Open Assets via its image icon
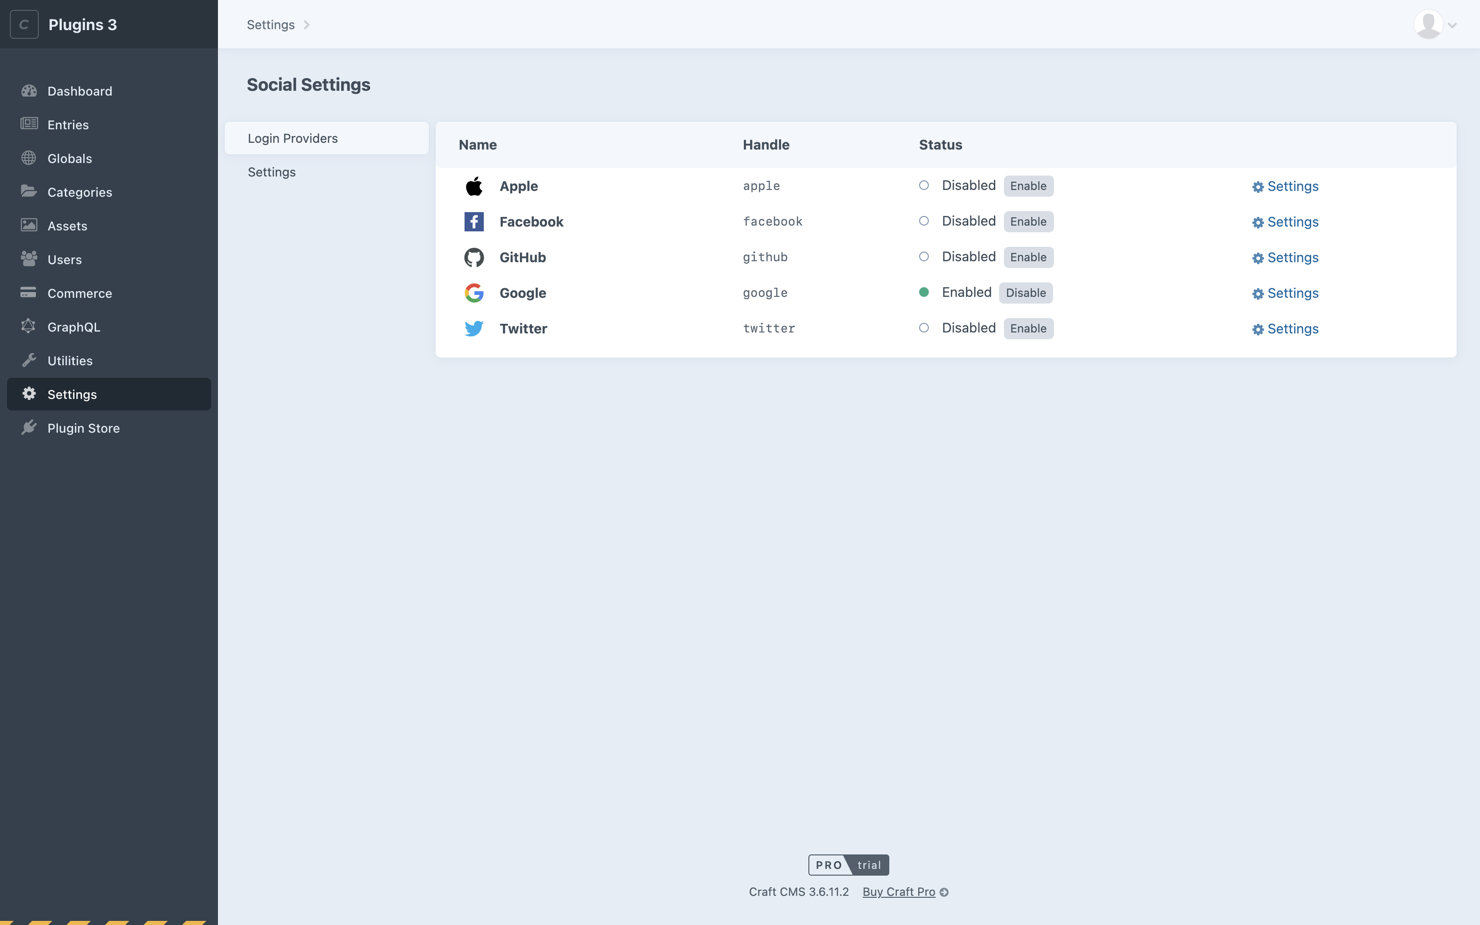Image resolution: width=1480 pixels, height=925 pixels. [29, 226]
